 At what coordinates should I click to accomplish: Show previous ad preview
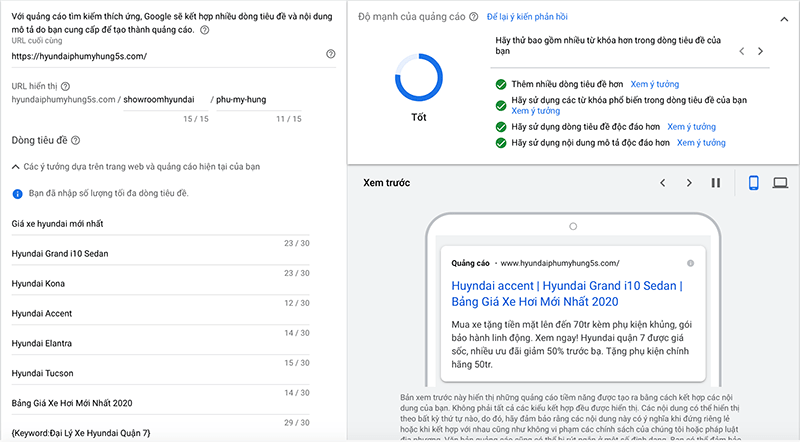[663, 183]
